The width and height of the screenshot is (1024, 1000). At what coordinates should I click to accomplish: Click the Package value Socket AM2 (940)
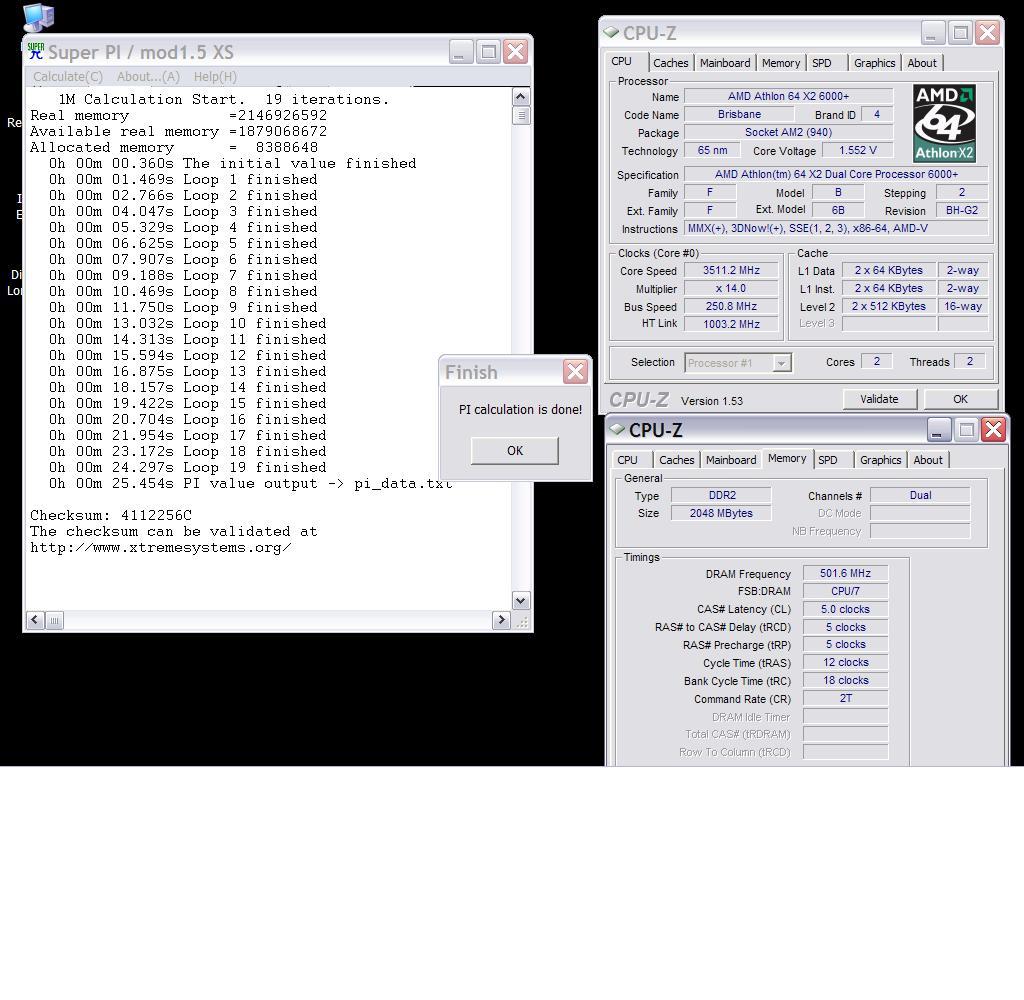(x=788, y=132)
